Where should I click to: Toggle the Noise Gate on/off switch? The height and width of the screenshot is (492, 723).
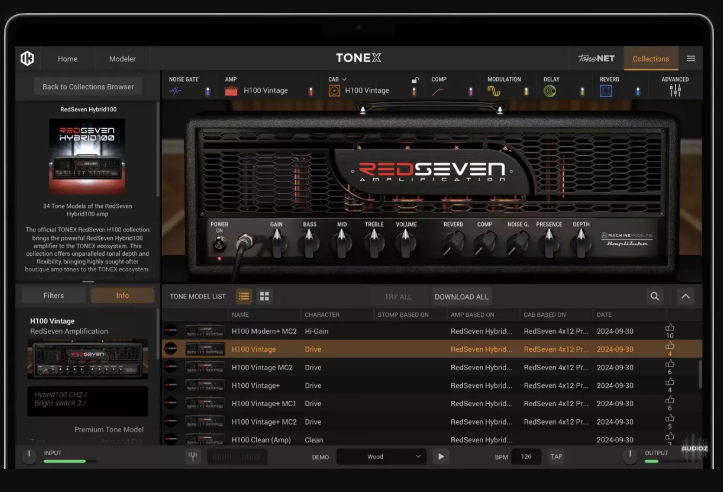(207, 91)
